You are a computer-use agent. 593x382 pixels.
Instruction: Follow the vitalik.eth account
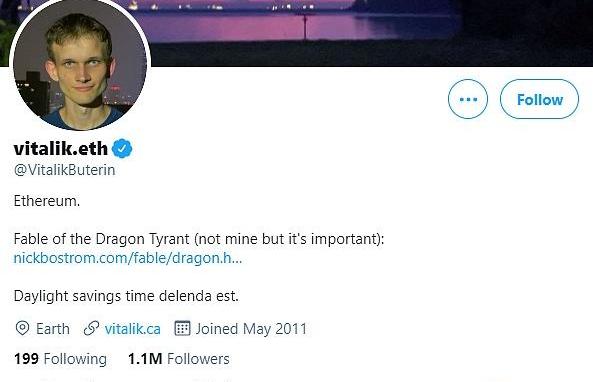coord(539,99)
